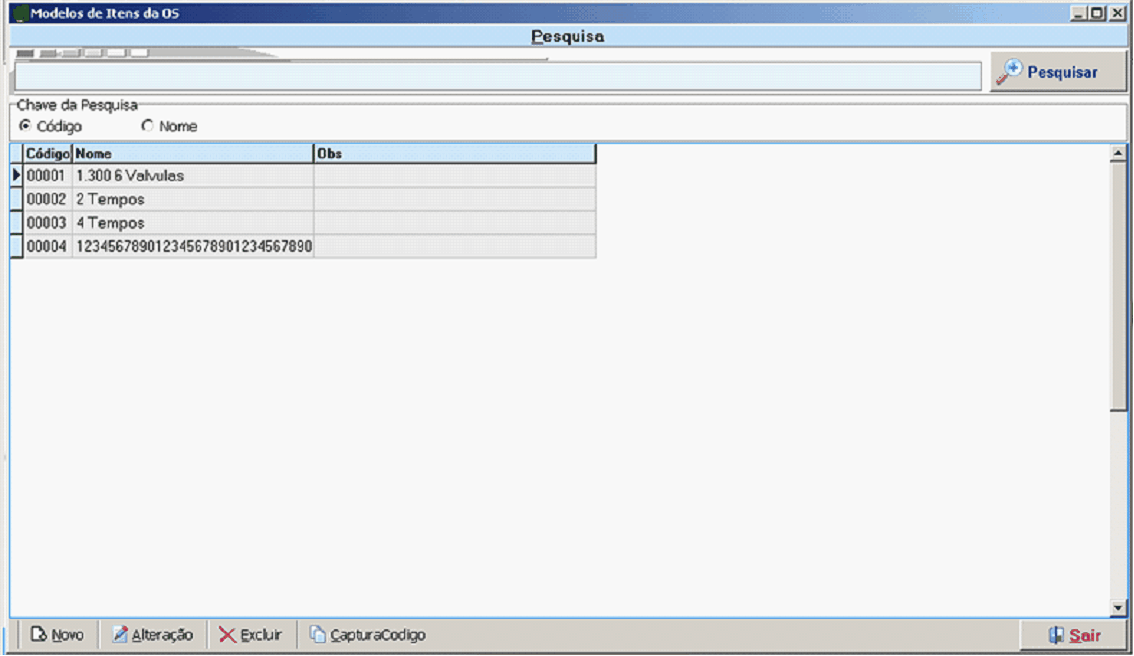Screen dimensions: 1134x656
Task: Click the Alteração pencil icon
Action: click(120, 635)
